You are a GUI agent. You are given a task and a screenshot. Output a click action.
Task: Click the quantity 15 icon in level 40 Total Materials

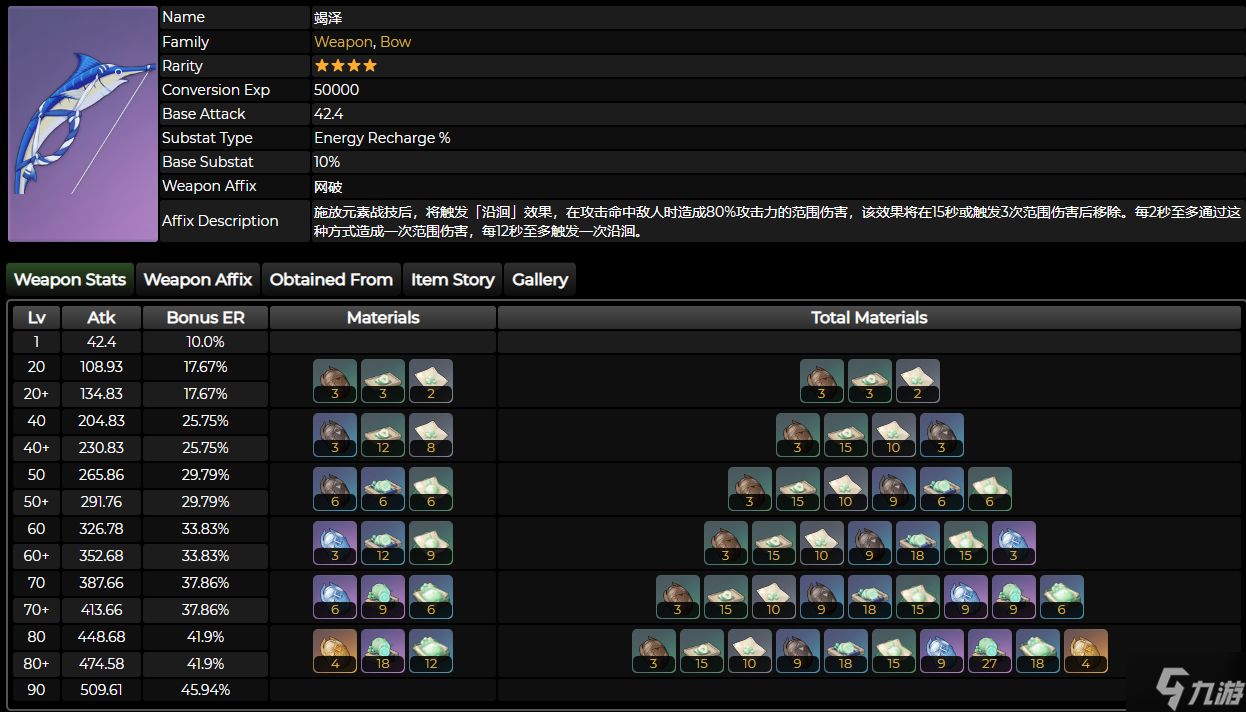coord(846,435)
